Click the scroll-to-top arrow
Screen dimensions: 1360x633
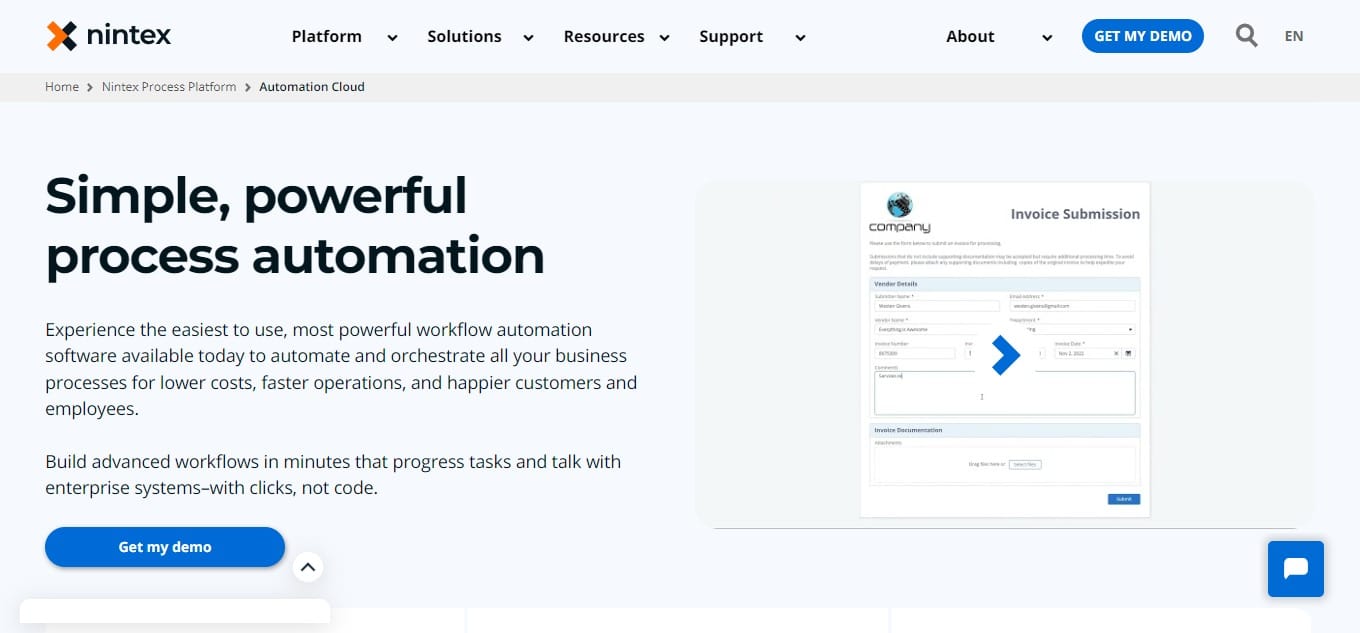[x=308, y=566]
